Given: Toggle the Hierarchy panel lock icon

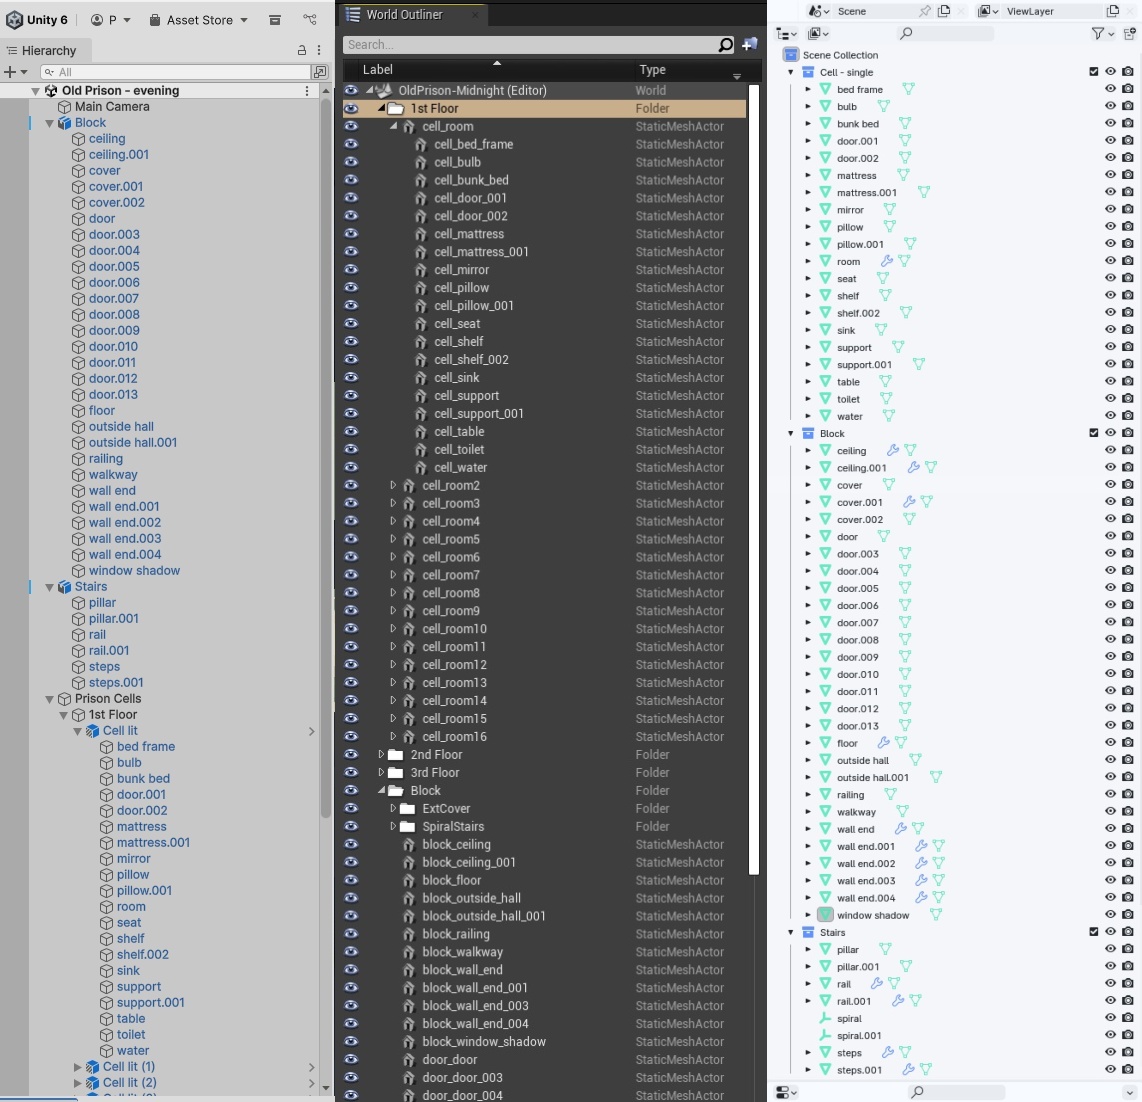Looking at the screenshot, I should 302,50.
